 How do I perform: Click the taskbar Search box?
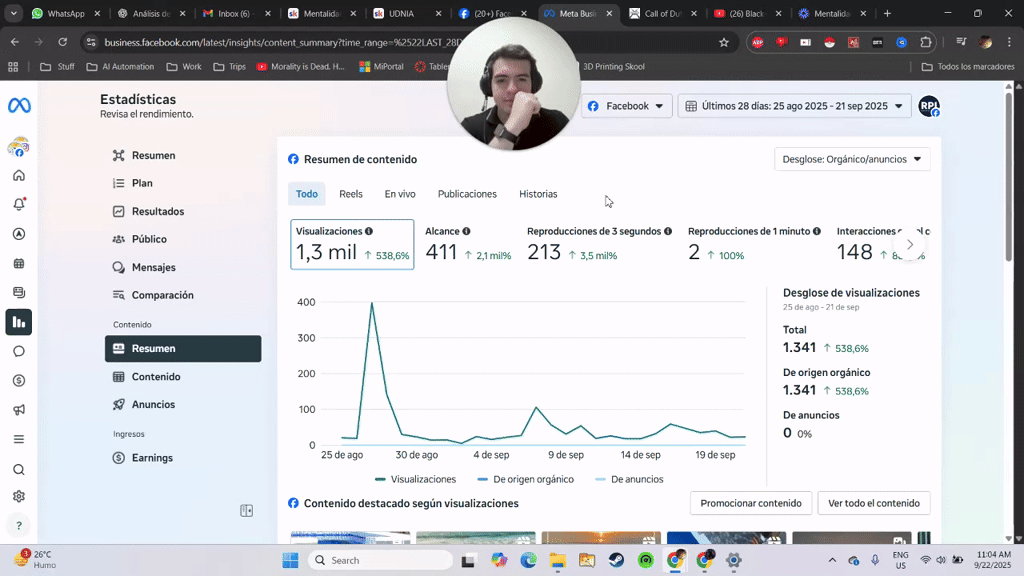click(380, 560)
